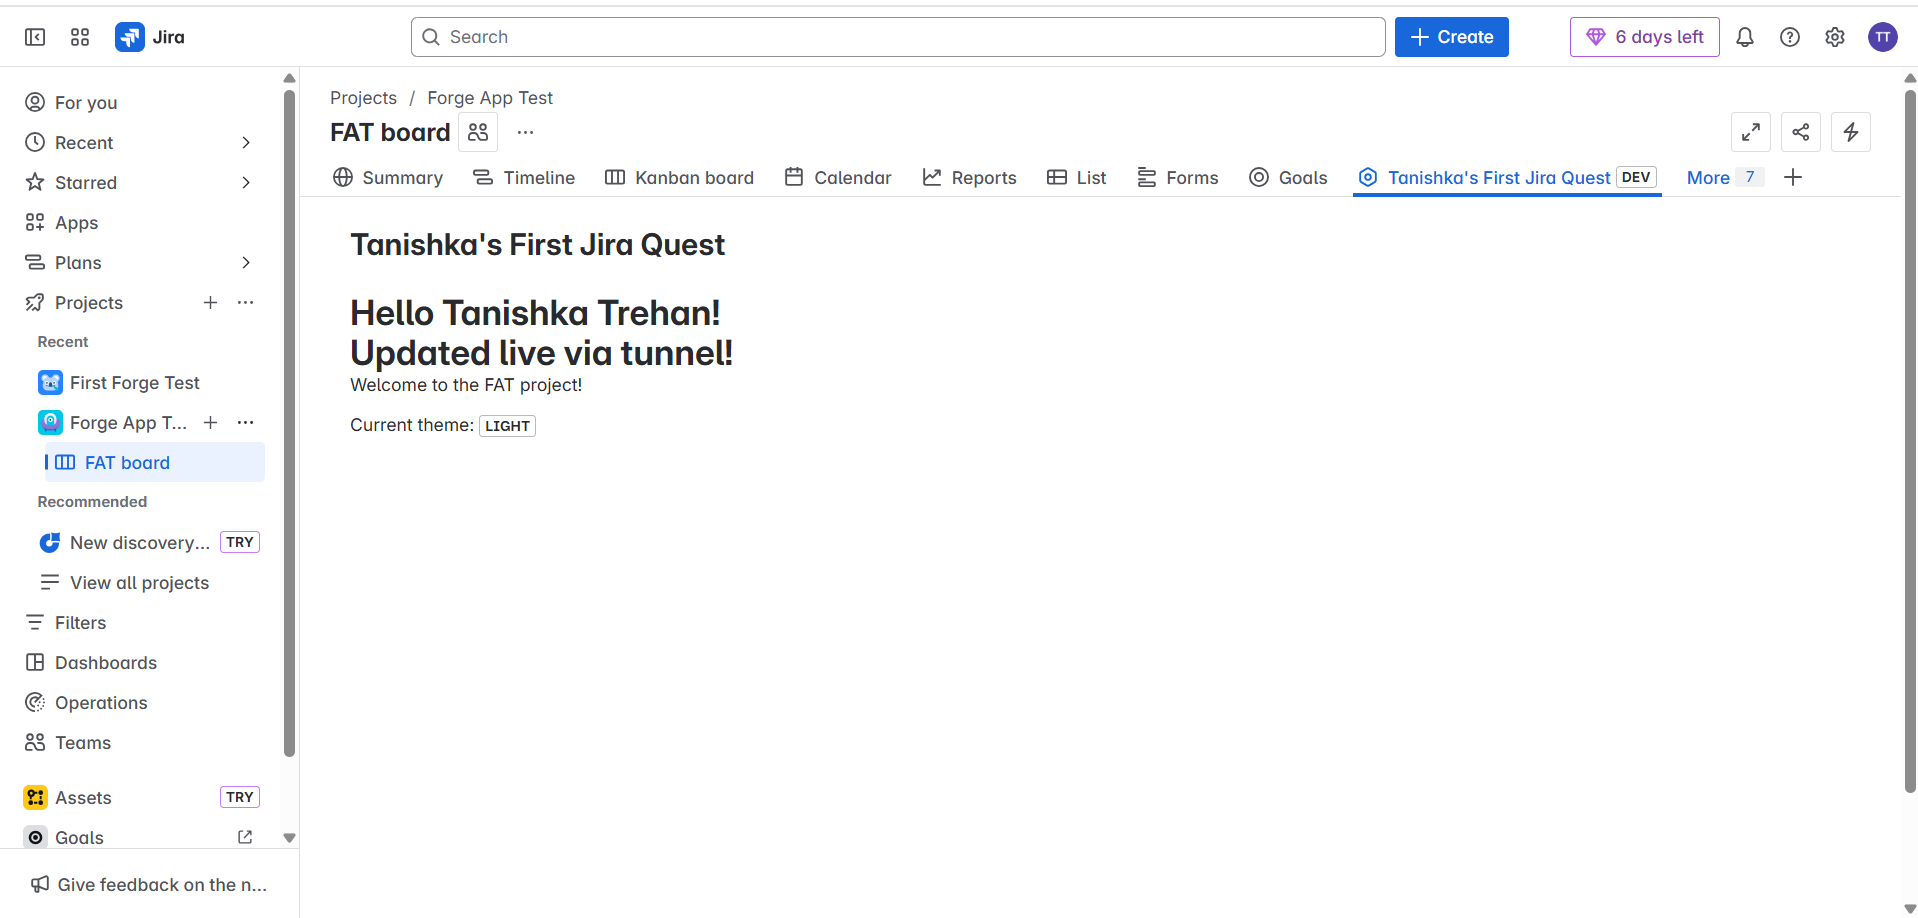Create a project via the Projects plus icon
1918x918 pixels.
tap(210, 302)
